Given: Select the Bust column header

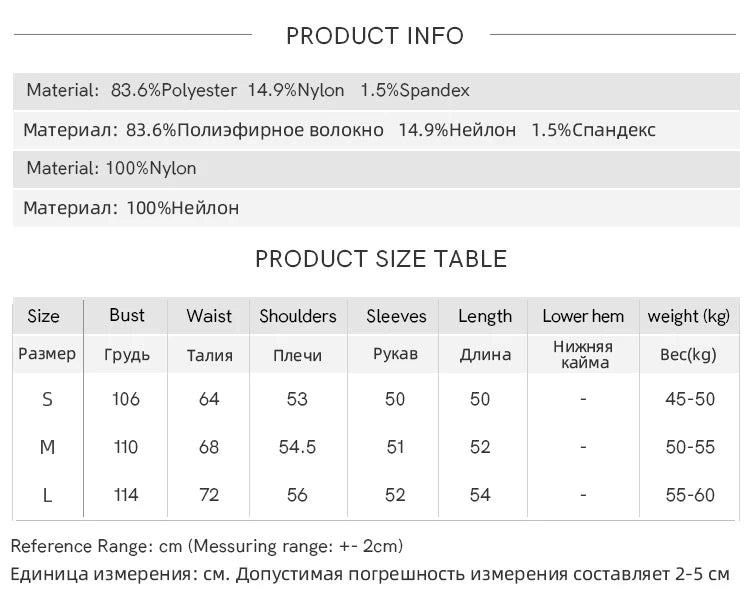Looking at the screenshot, I should click(127, 315).
